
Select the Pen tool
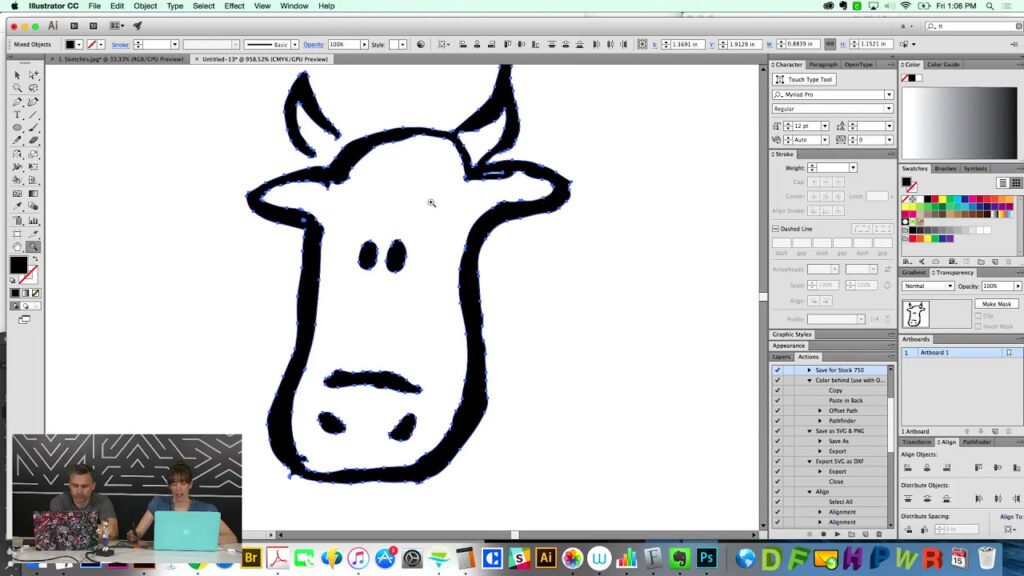(18, 102)
